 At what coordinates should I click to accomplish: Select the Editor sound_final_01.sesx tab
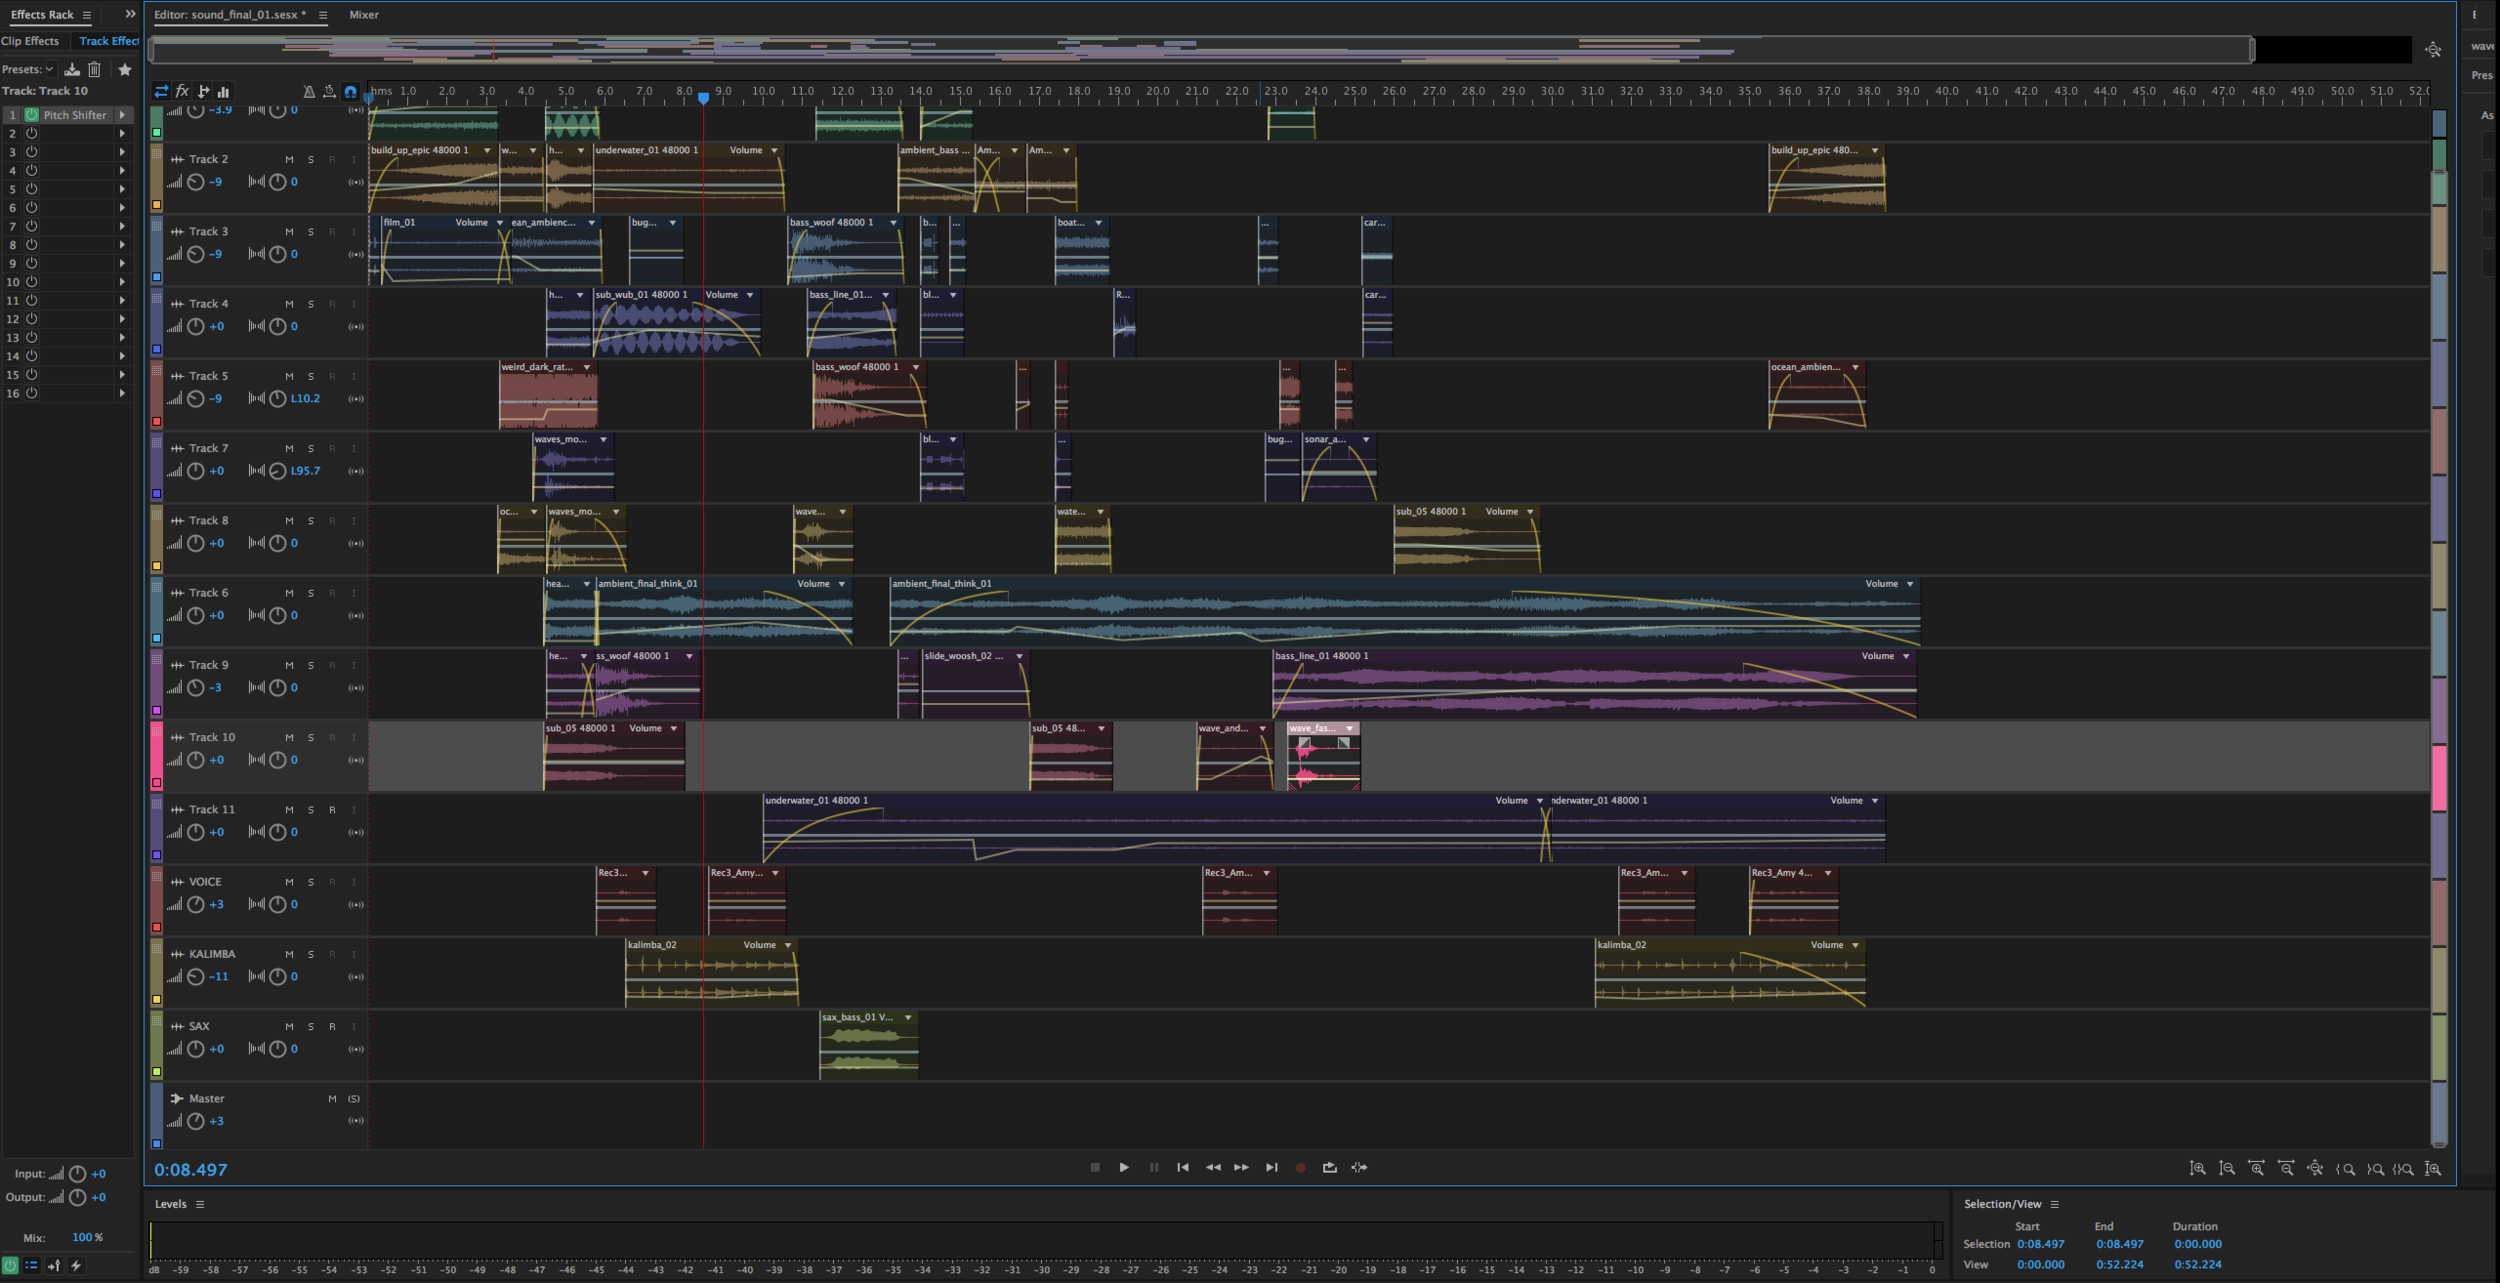[230, 15]
